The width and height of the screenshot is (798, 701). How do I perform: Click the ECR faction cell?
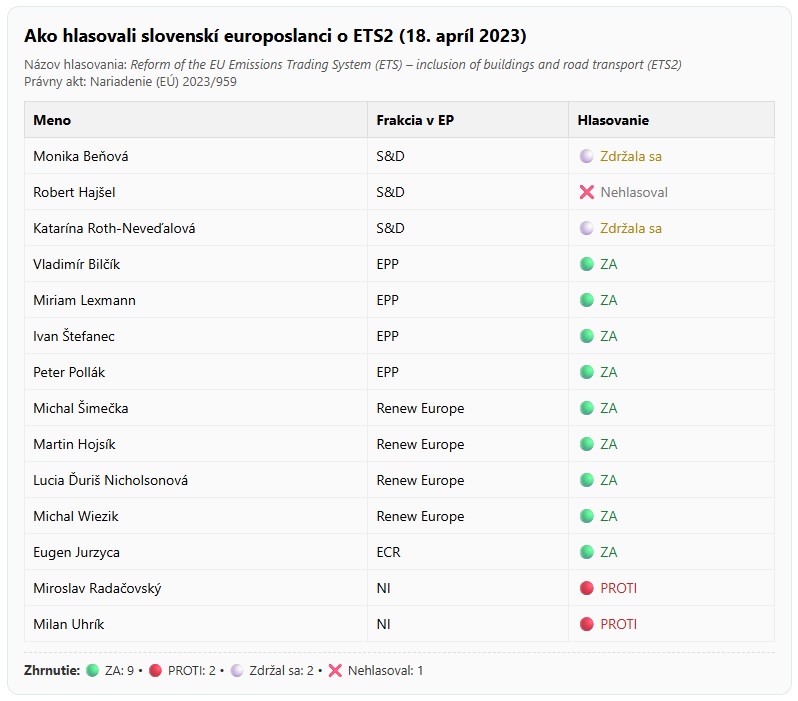tap(388, 552)
